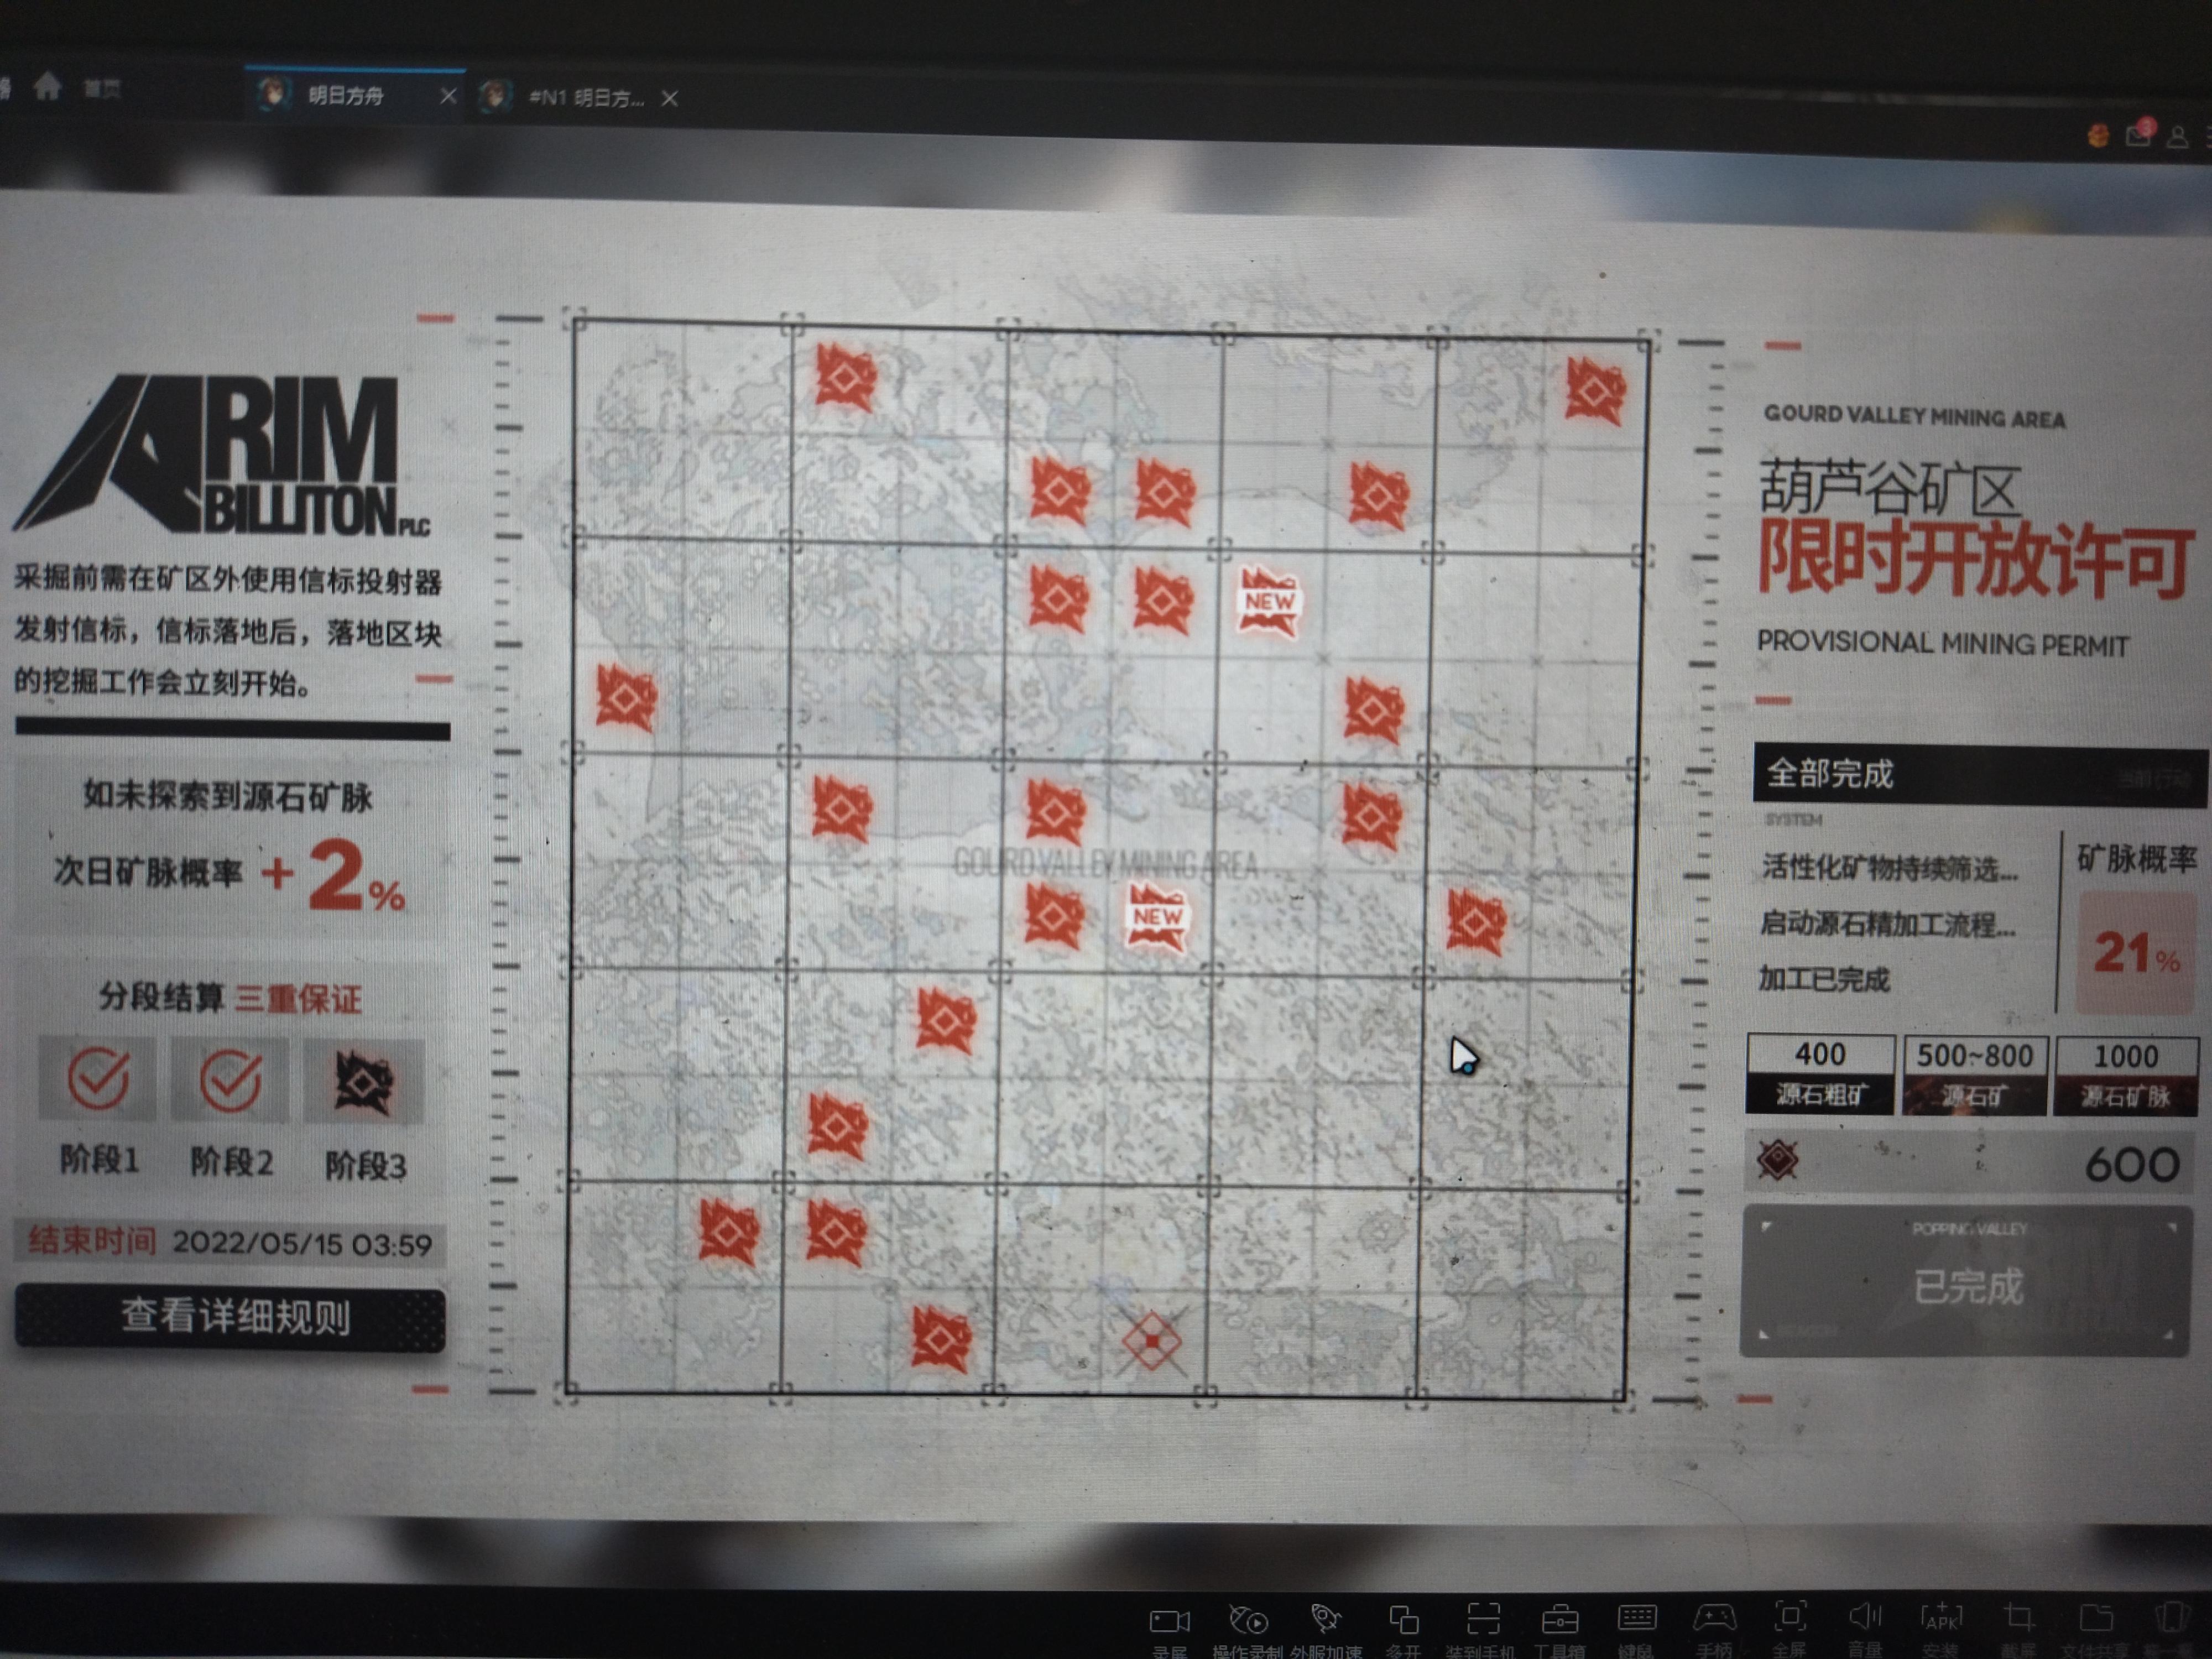
Task: Click the 结束时间 2022/05/15 03:59 text
Action: pyautogui.click(x=230, y=1243)
